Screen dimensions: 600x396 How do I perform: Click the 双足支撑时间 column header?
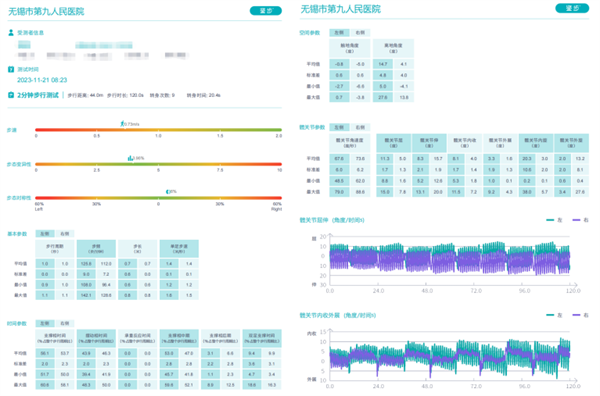point(262,338)
